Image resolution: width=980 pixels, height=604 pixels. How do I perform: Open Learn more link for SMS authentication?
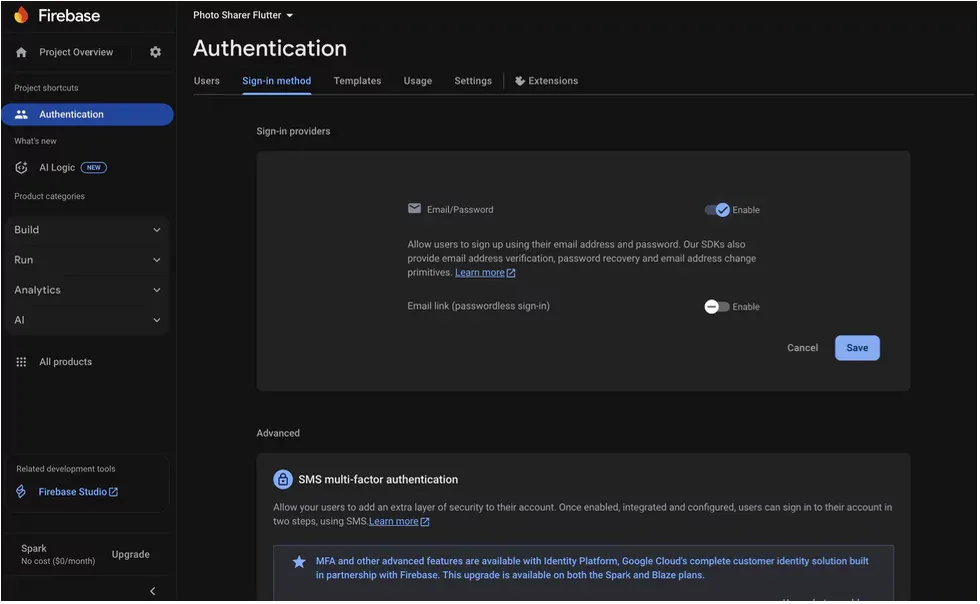[x=394, y=522]
